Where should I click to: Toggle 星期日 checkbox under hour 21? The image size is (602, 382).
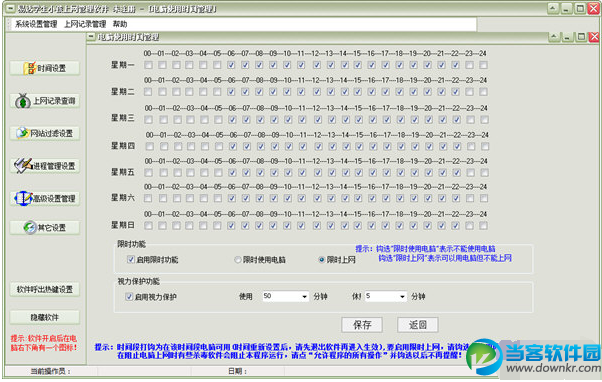442,225
